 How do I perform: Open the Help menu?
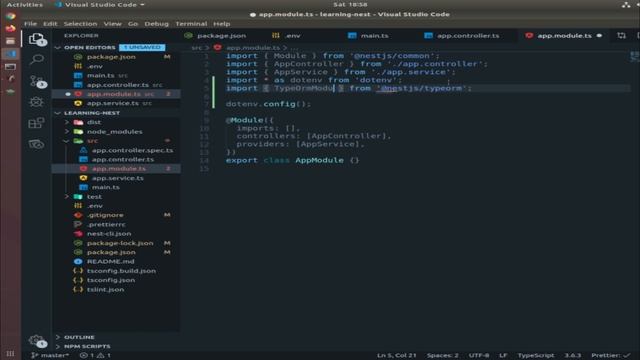coord(222,24)
